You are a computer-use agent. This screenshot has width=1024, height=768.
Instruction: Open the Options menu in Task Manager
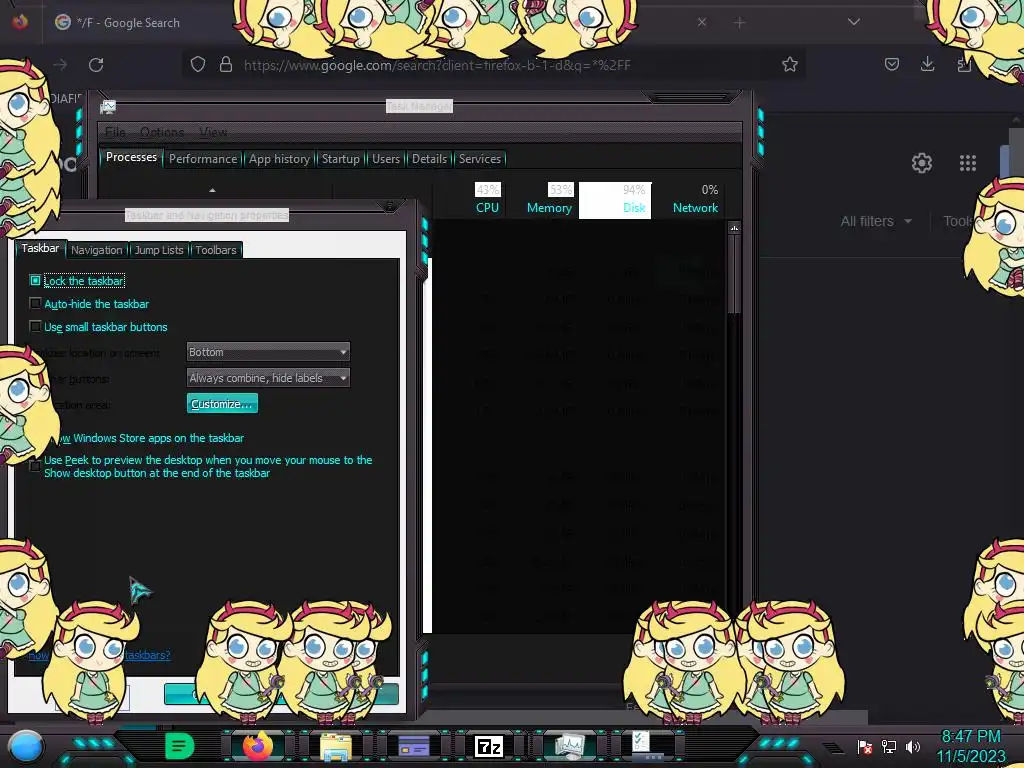point(162,132)
